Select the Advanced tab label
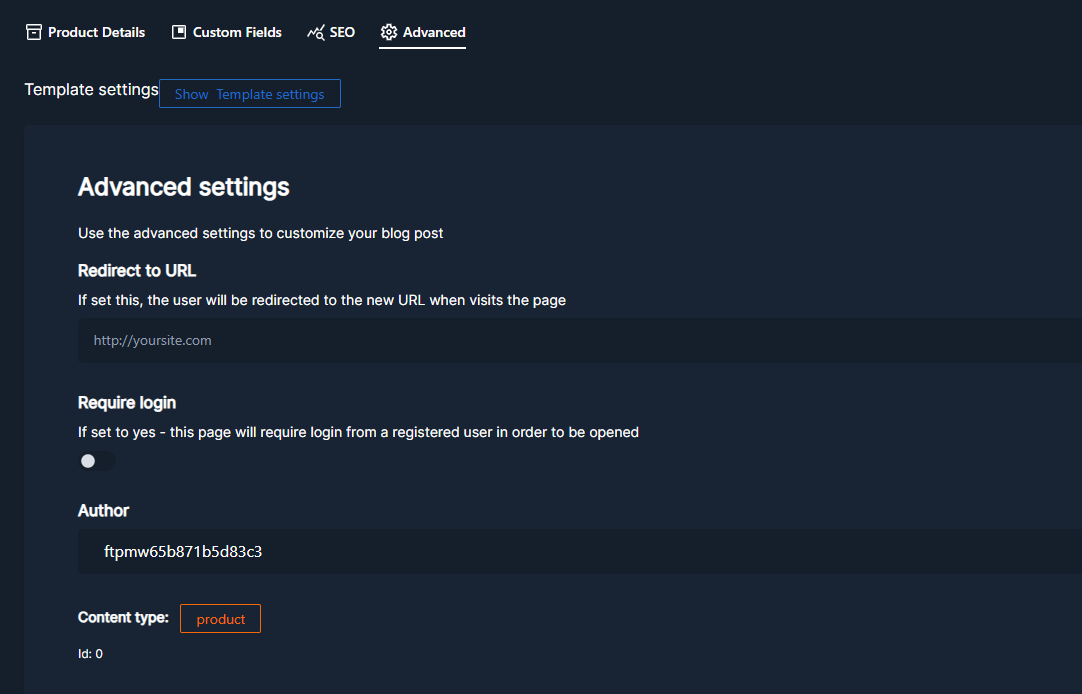Viewport: 1082px width, 694px height. [x=434, y=32]
